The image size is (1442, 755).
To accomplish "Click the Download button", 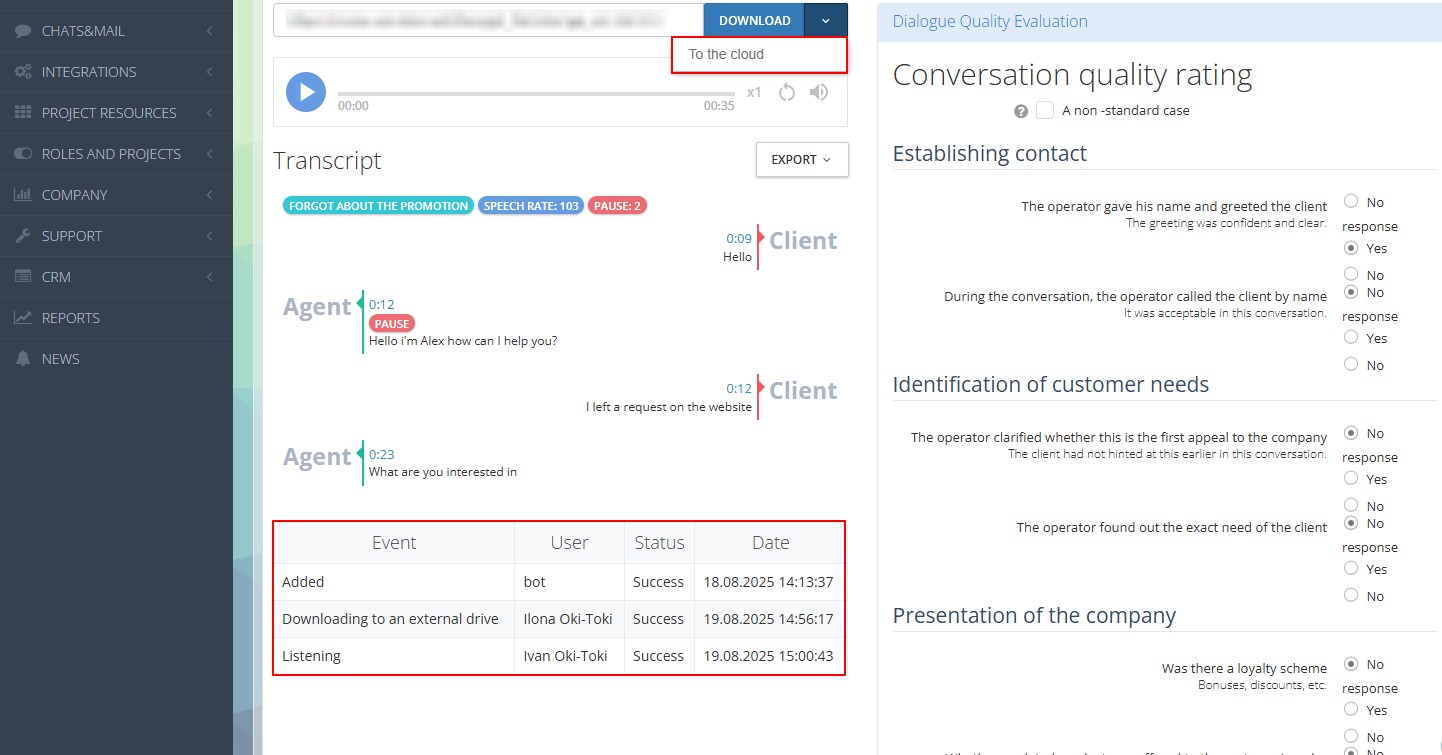I will click(754, 20).
